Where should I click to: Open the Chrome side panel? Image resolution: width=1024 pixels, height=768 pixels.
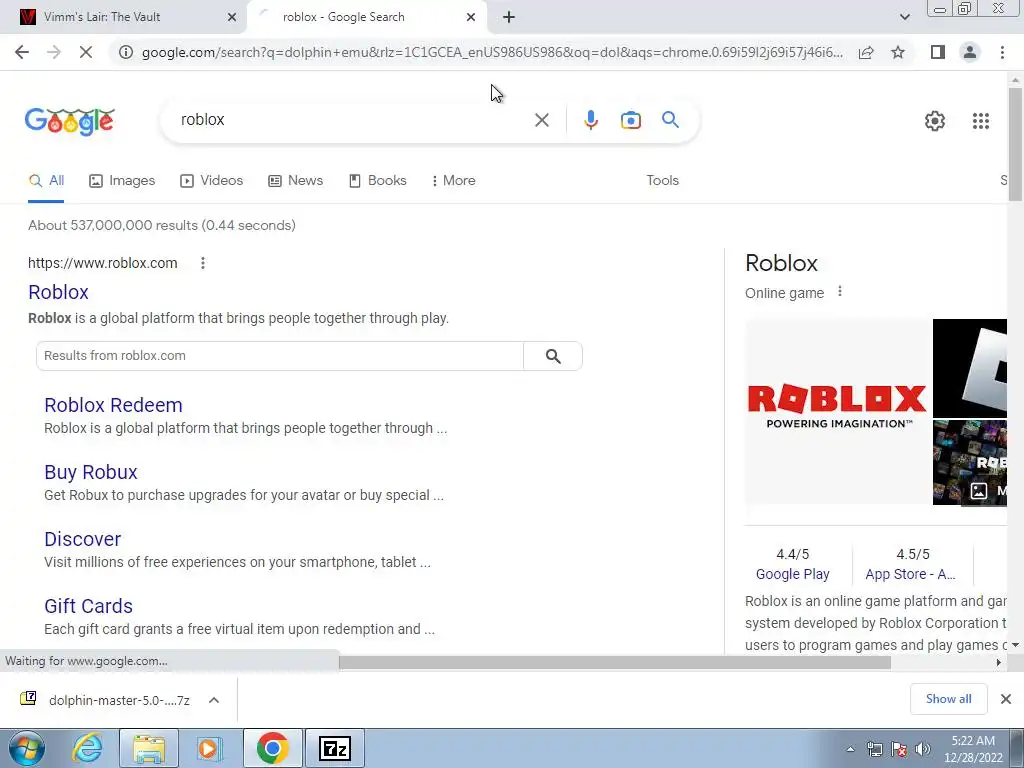click(938, 52)
